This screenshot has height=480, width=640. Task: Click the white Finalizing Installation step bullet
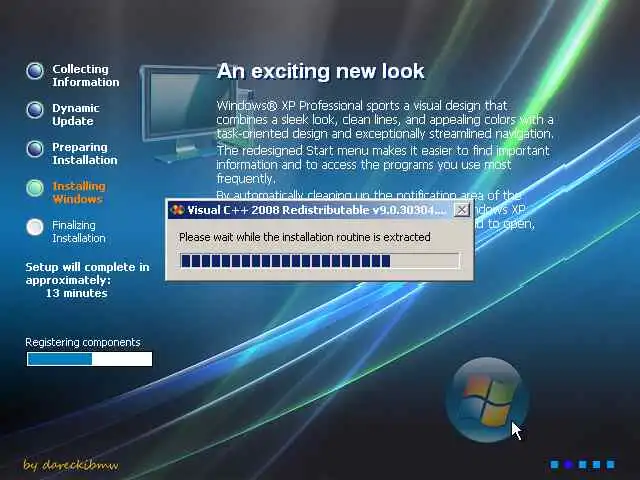(x=35, y=227)
